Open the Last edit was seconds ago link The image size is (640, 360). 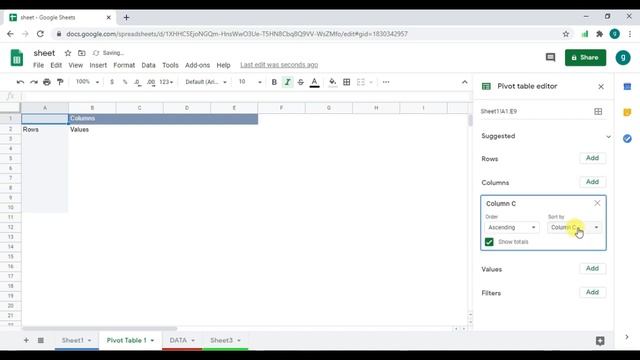click(279, 65)
